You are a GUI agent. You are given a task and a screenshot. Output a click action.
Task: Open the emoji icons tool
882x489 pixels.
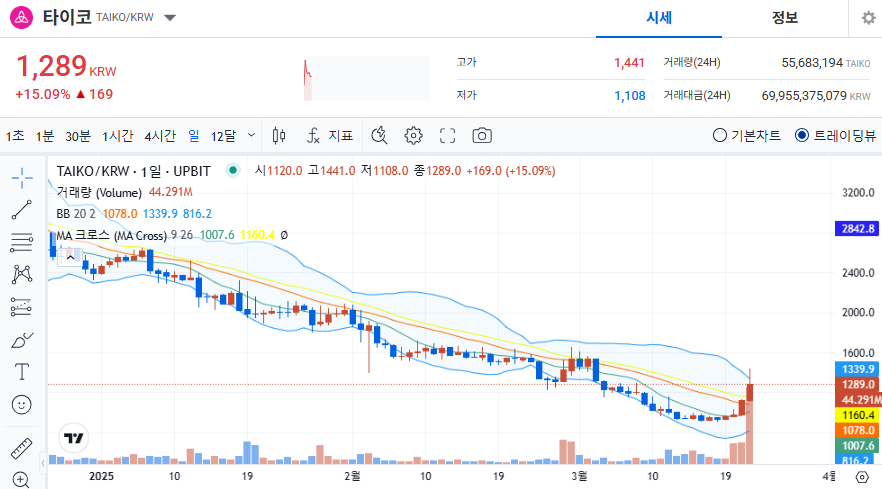point(22,405)
